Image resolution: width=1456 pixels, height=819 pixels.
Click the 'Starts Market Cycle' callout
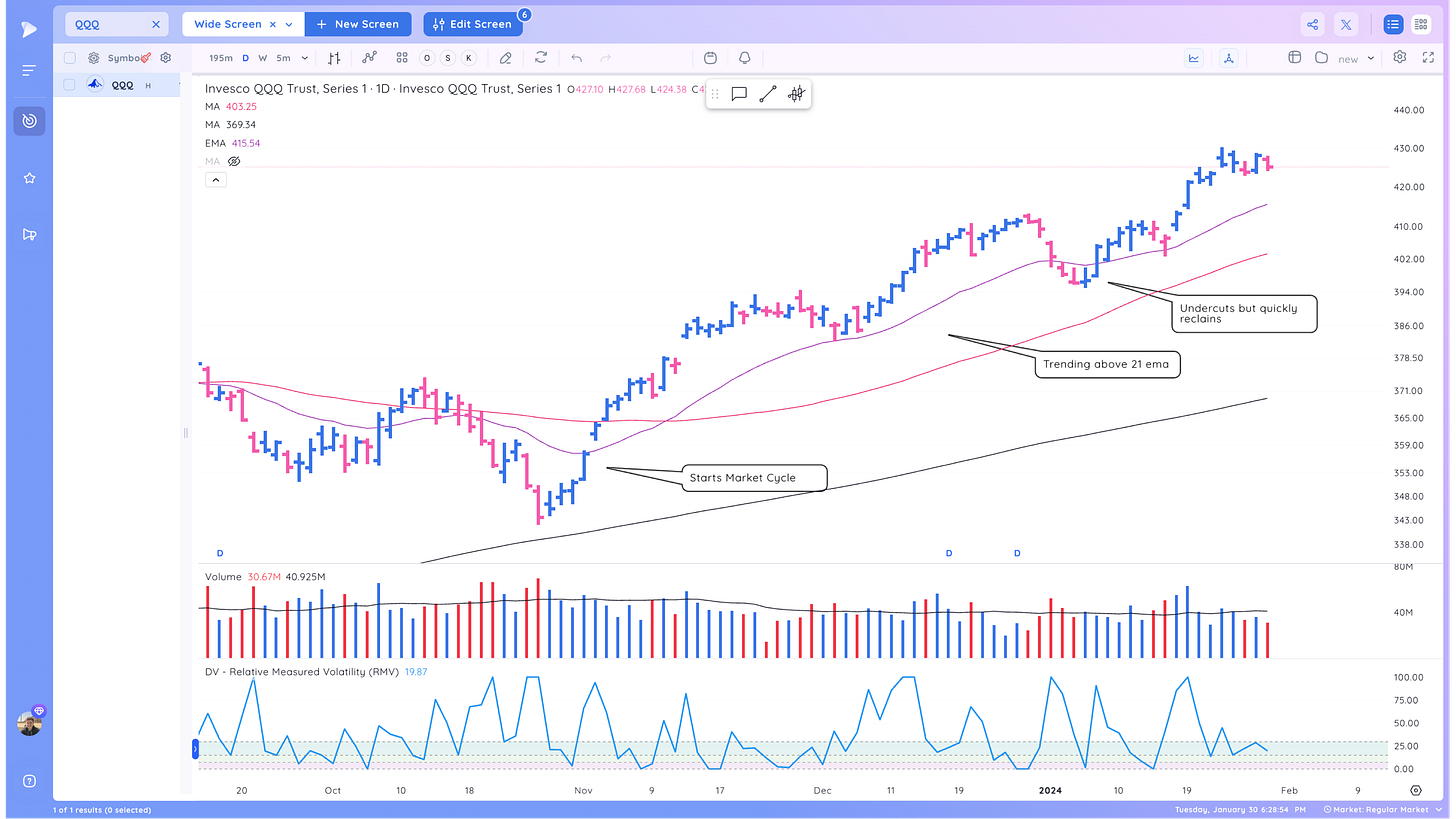(x=754, y=478)
